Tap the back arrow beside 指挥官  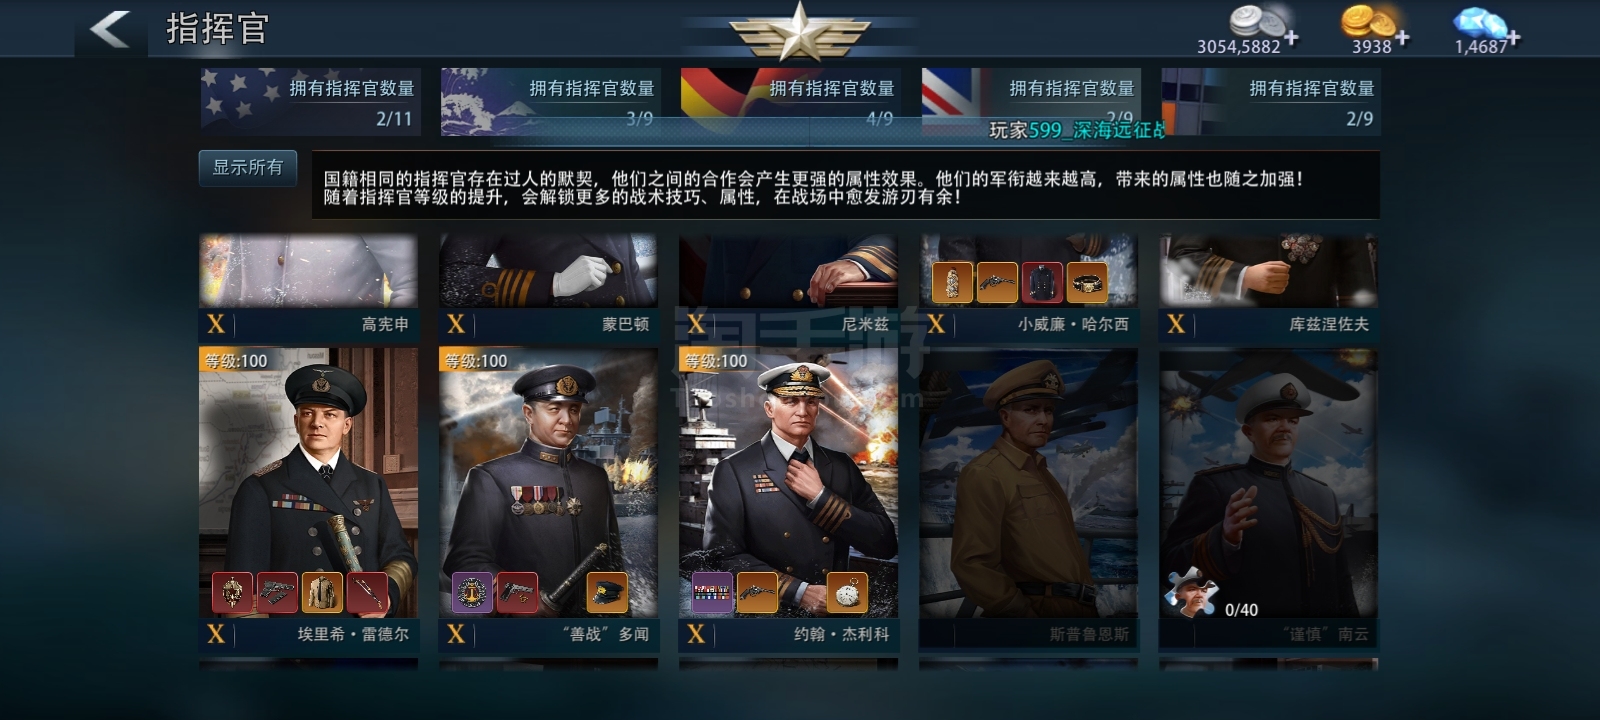coord(110,29)
